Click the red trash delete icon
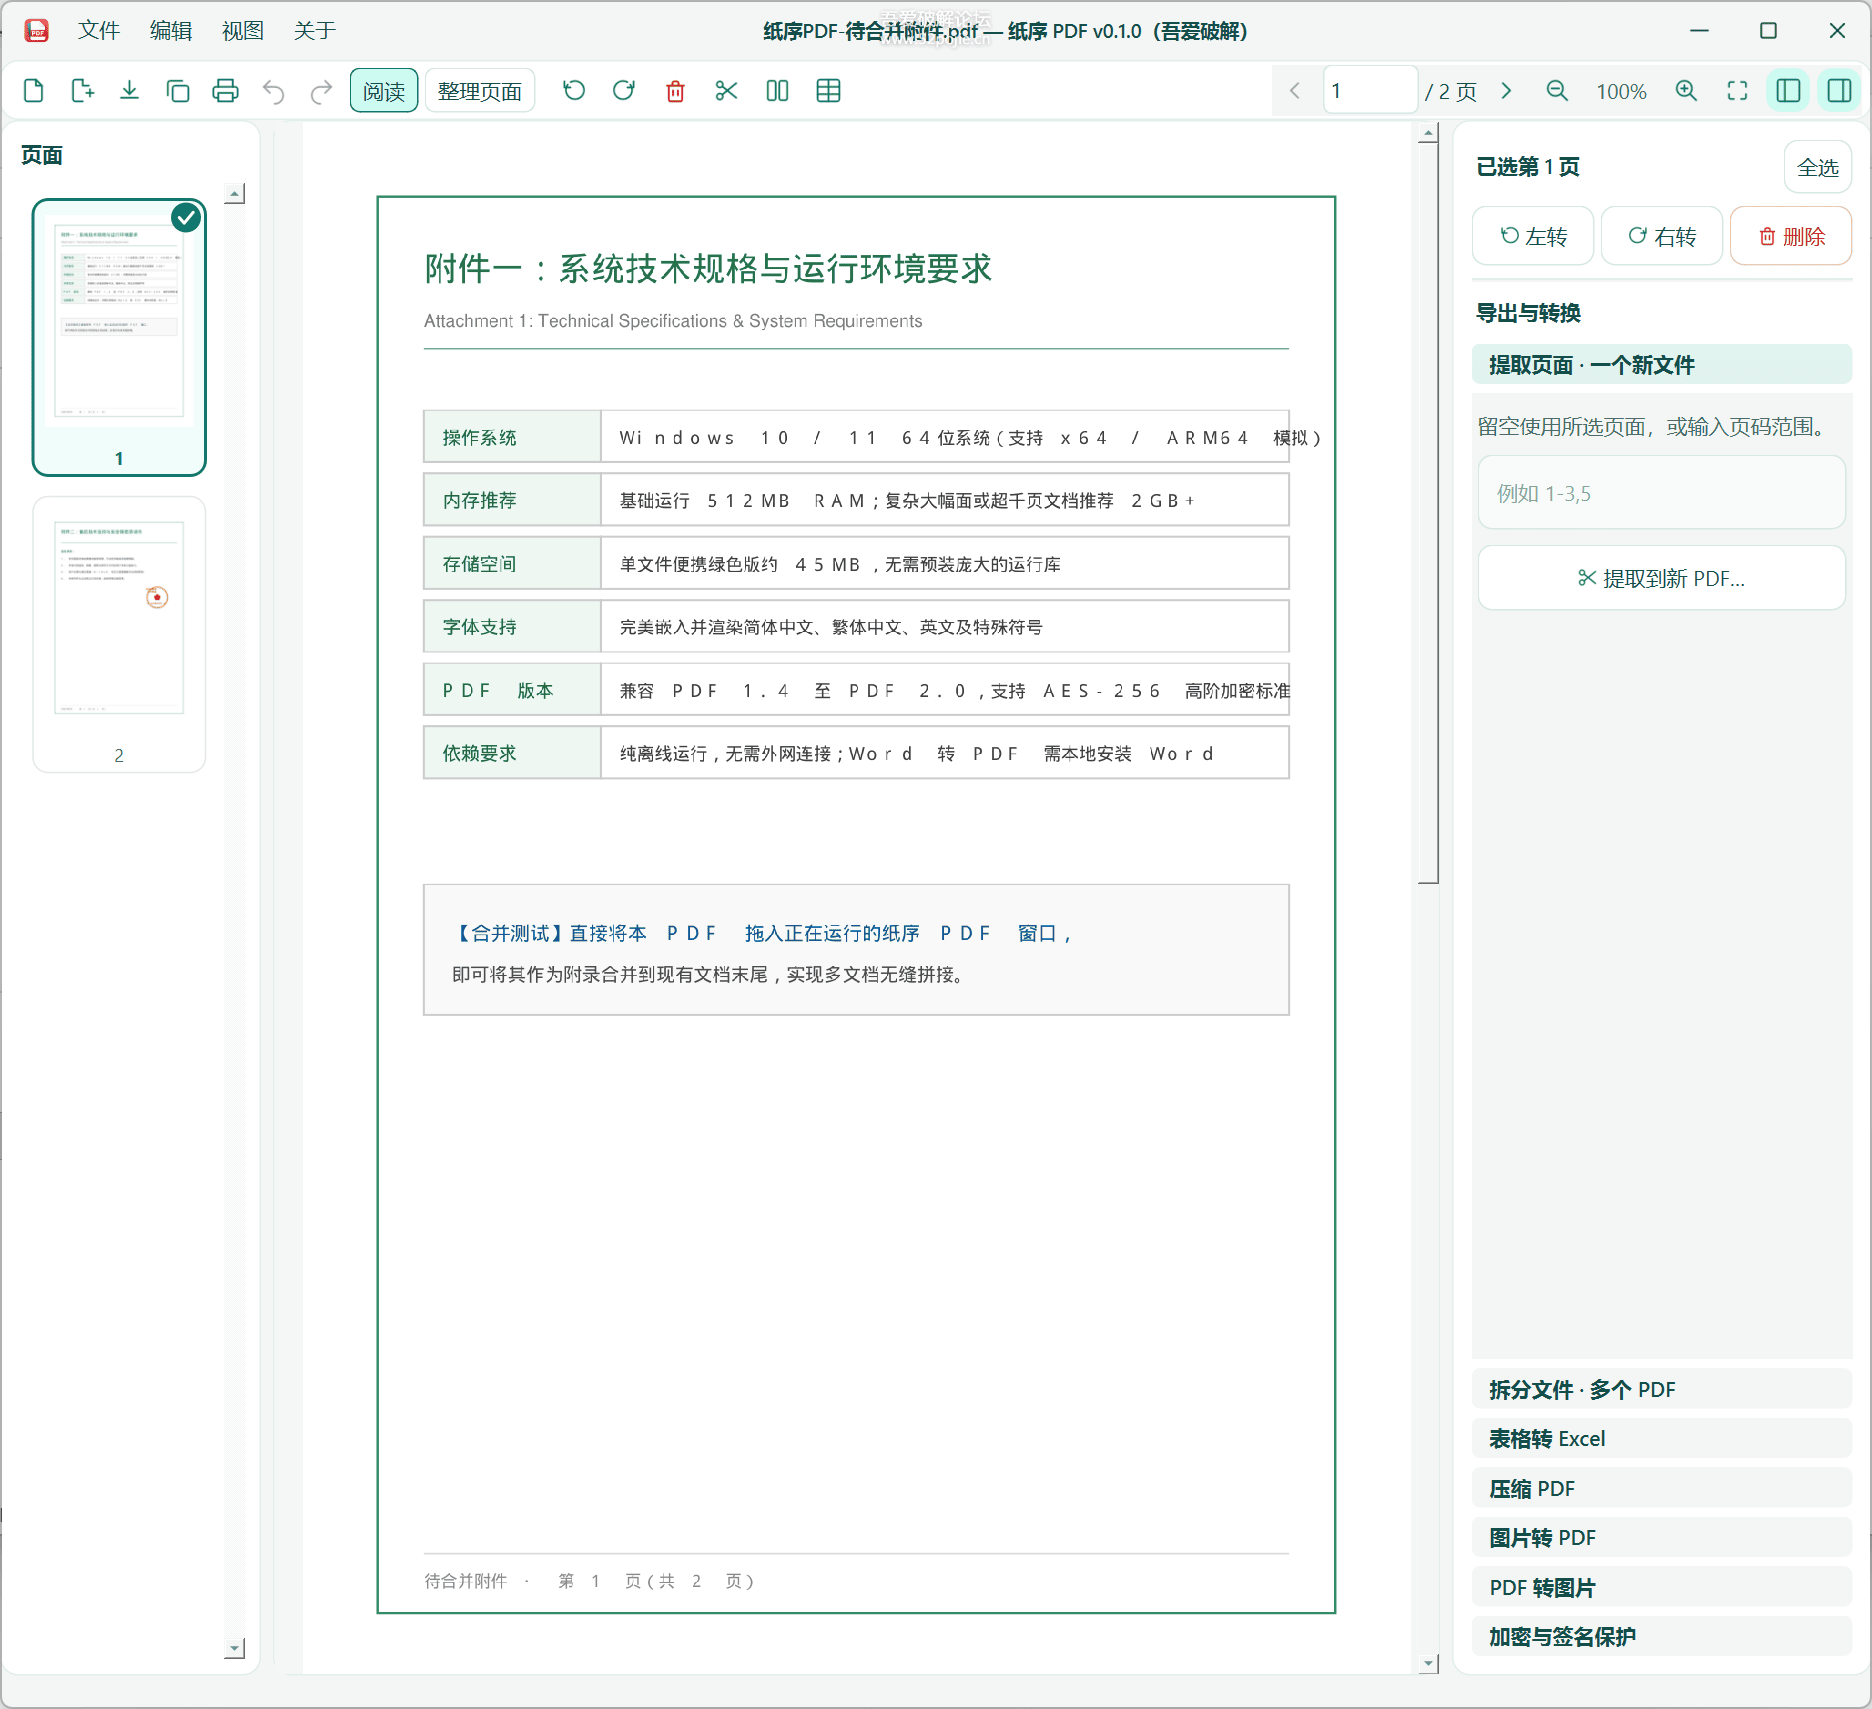The image size is (1872, 1709). [675, 91]
